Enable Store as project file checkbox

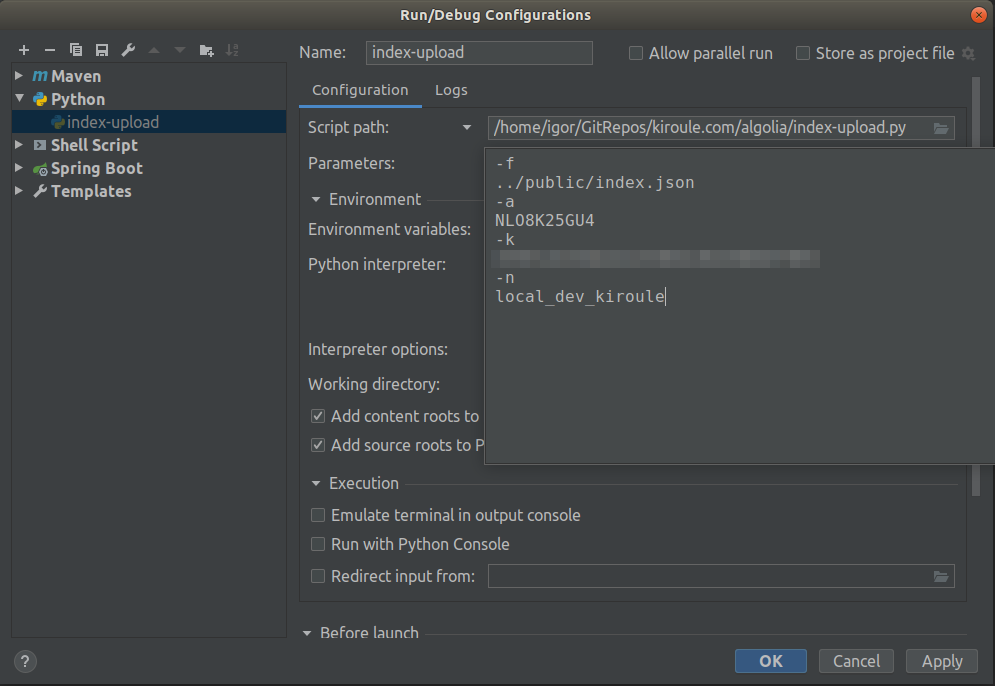(x=803, y=53)
